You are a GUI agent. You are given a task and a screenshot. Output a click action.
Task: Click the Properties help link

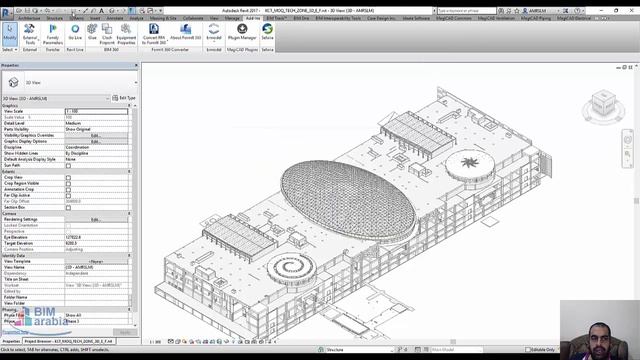(x=16, y=332)
